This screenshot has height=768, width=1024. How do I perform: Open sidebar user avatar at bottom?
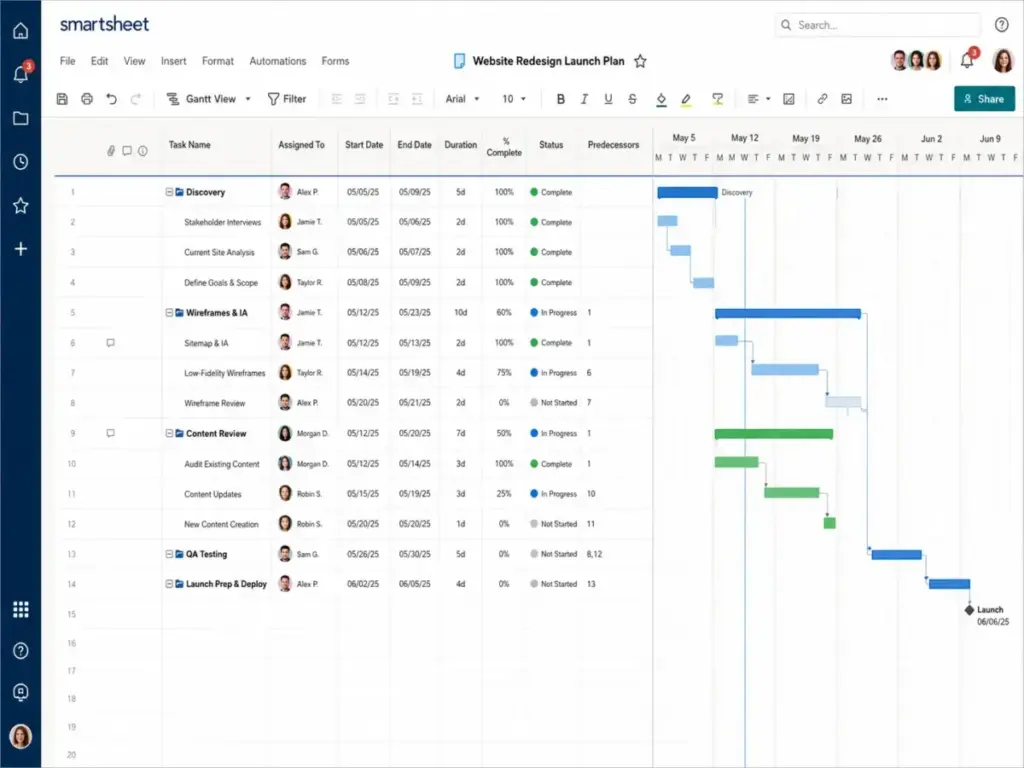point(21,736)
